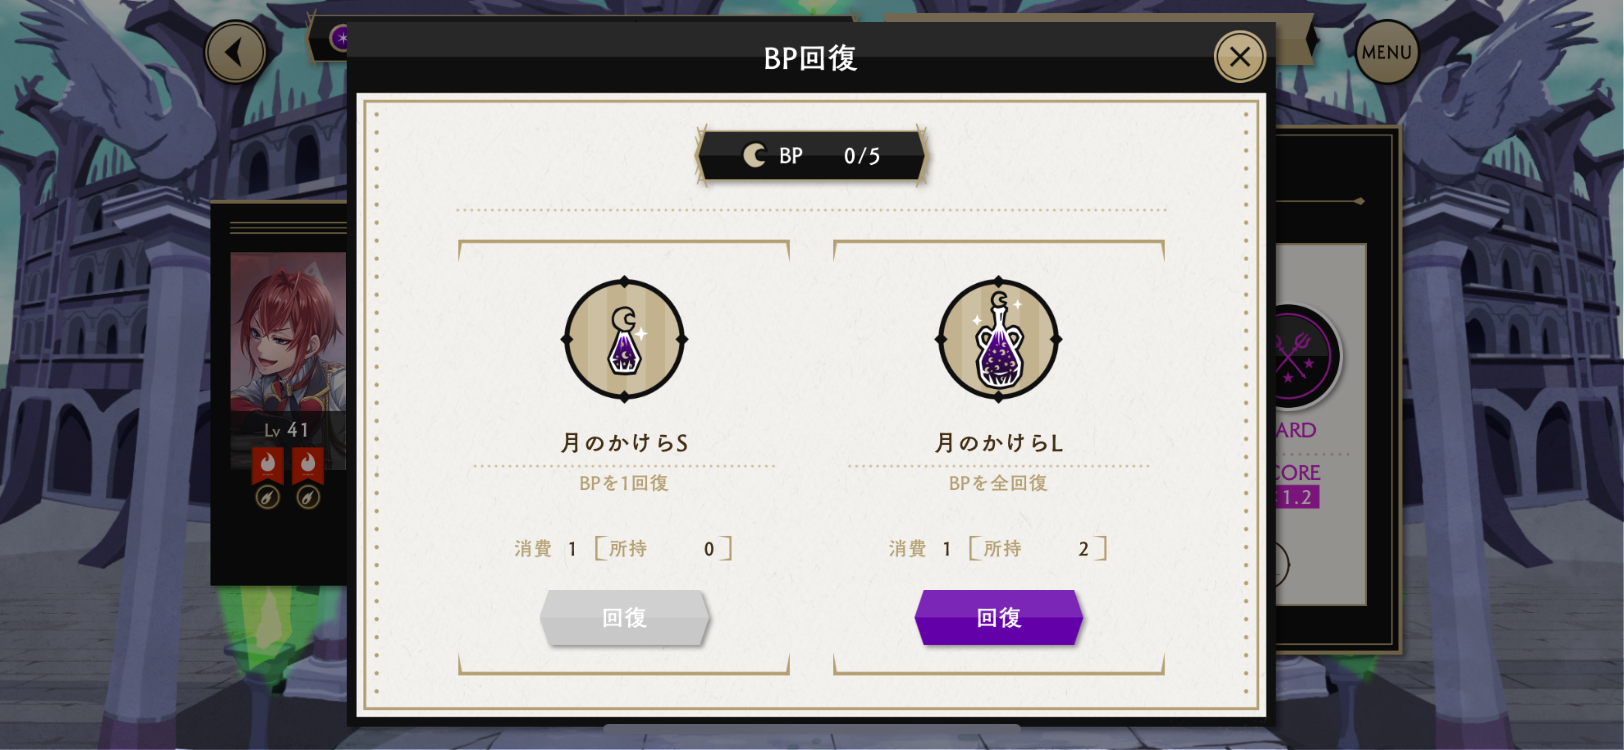Click the 所持 0 owned count
The width and height of the screenshot is (1624, 750).
click(x=663, y=548)
